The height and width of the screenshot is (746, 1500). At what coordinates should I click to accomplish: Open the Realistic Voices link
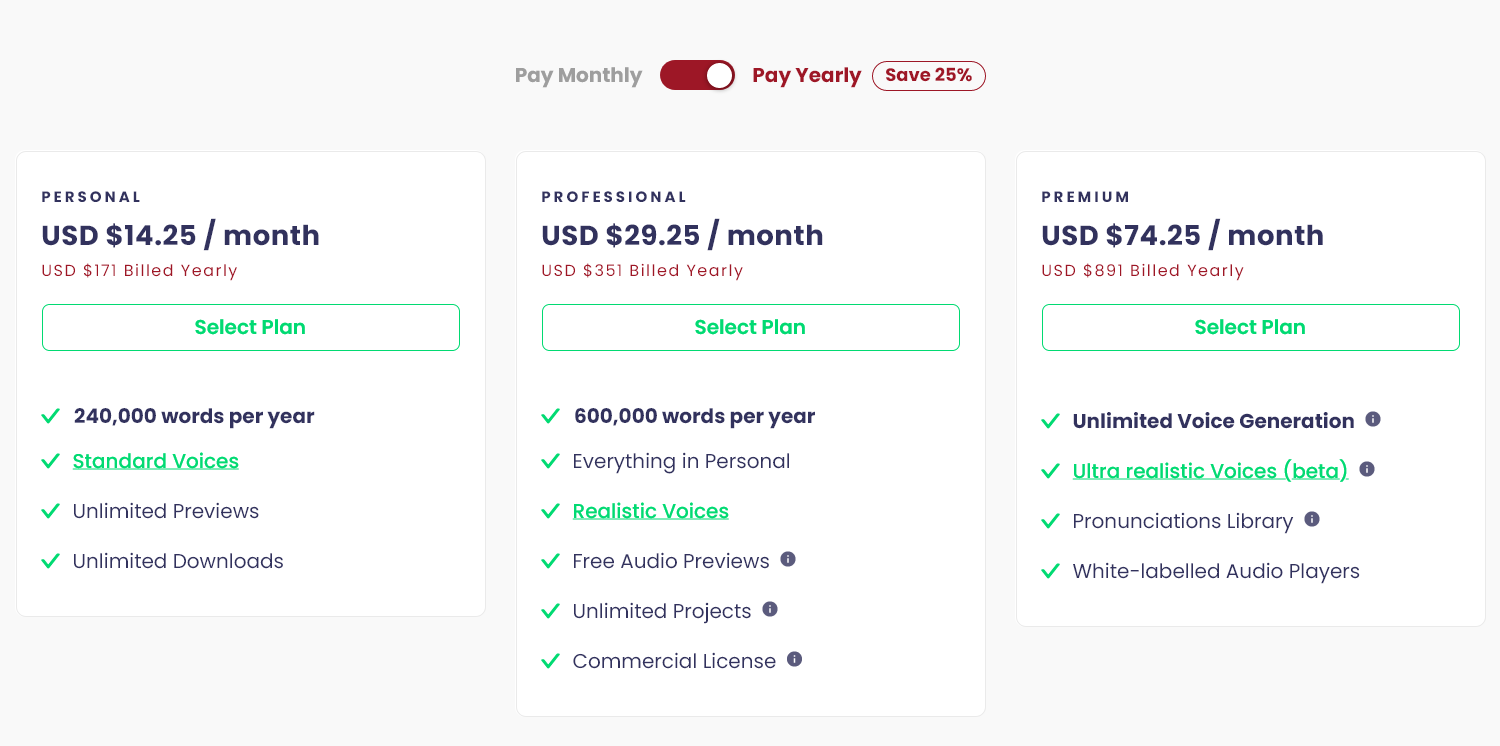click(x=650, y=511)
